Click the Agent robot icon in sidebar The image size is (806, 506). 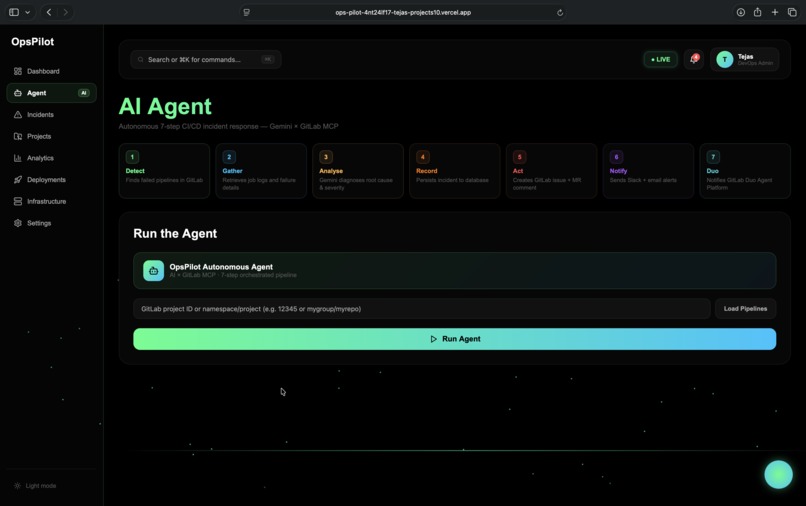click(18, 93)
